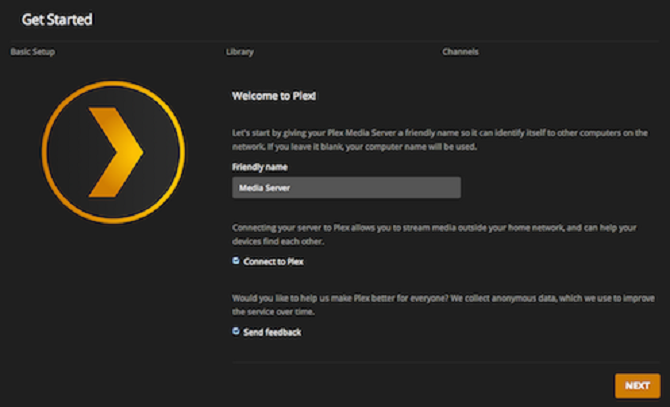Go to the Library step
Screen dimensions: 670x407
240,51
